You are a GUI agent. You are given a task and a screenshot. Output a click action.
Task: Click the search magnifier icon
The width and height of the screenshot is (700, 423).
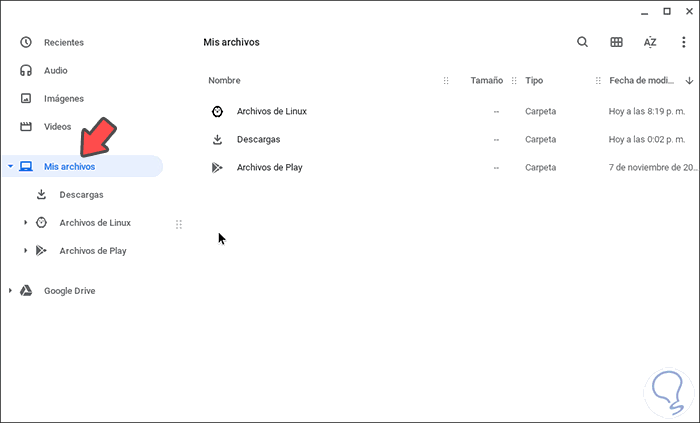pyautogui.click(x=583, y=42)
